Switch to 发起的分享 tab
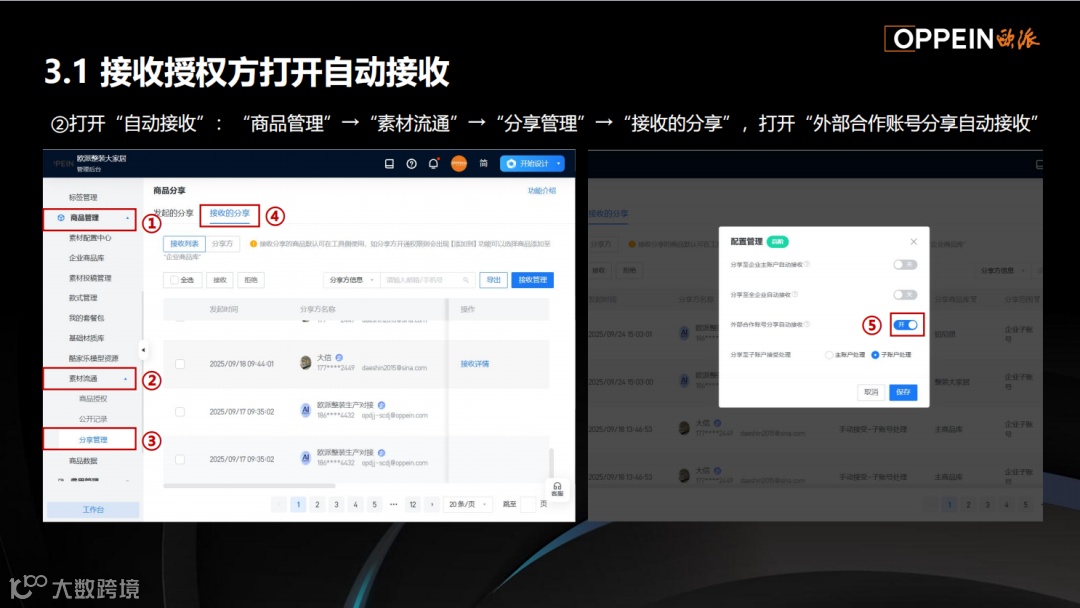Image resolution: width=1080 pixels, height=608 pixels. click(x=173, y=213)
